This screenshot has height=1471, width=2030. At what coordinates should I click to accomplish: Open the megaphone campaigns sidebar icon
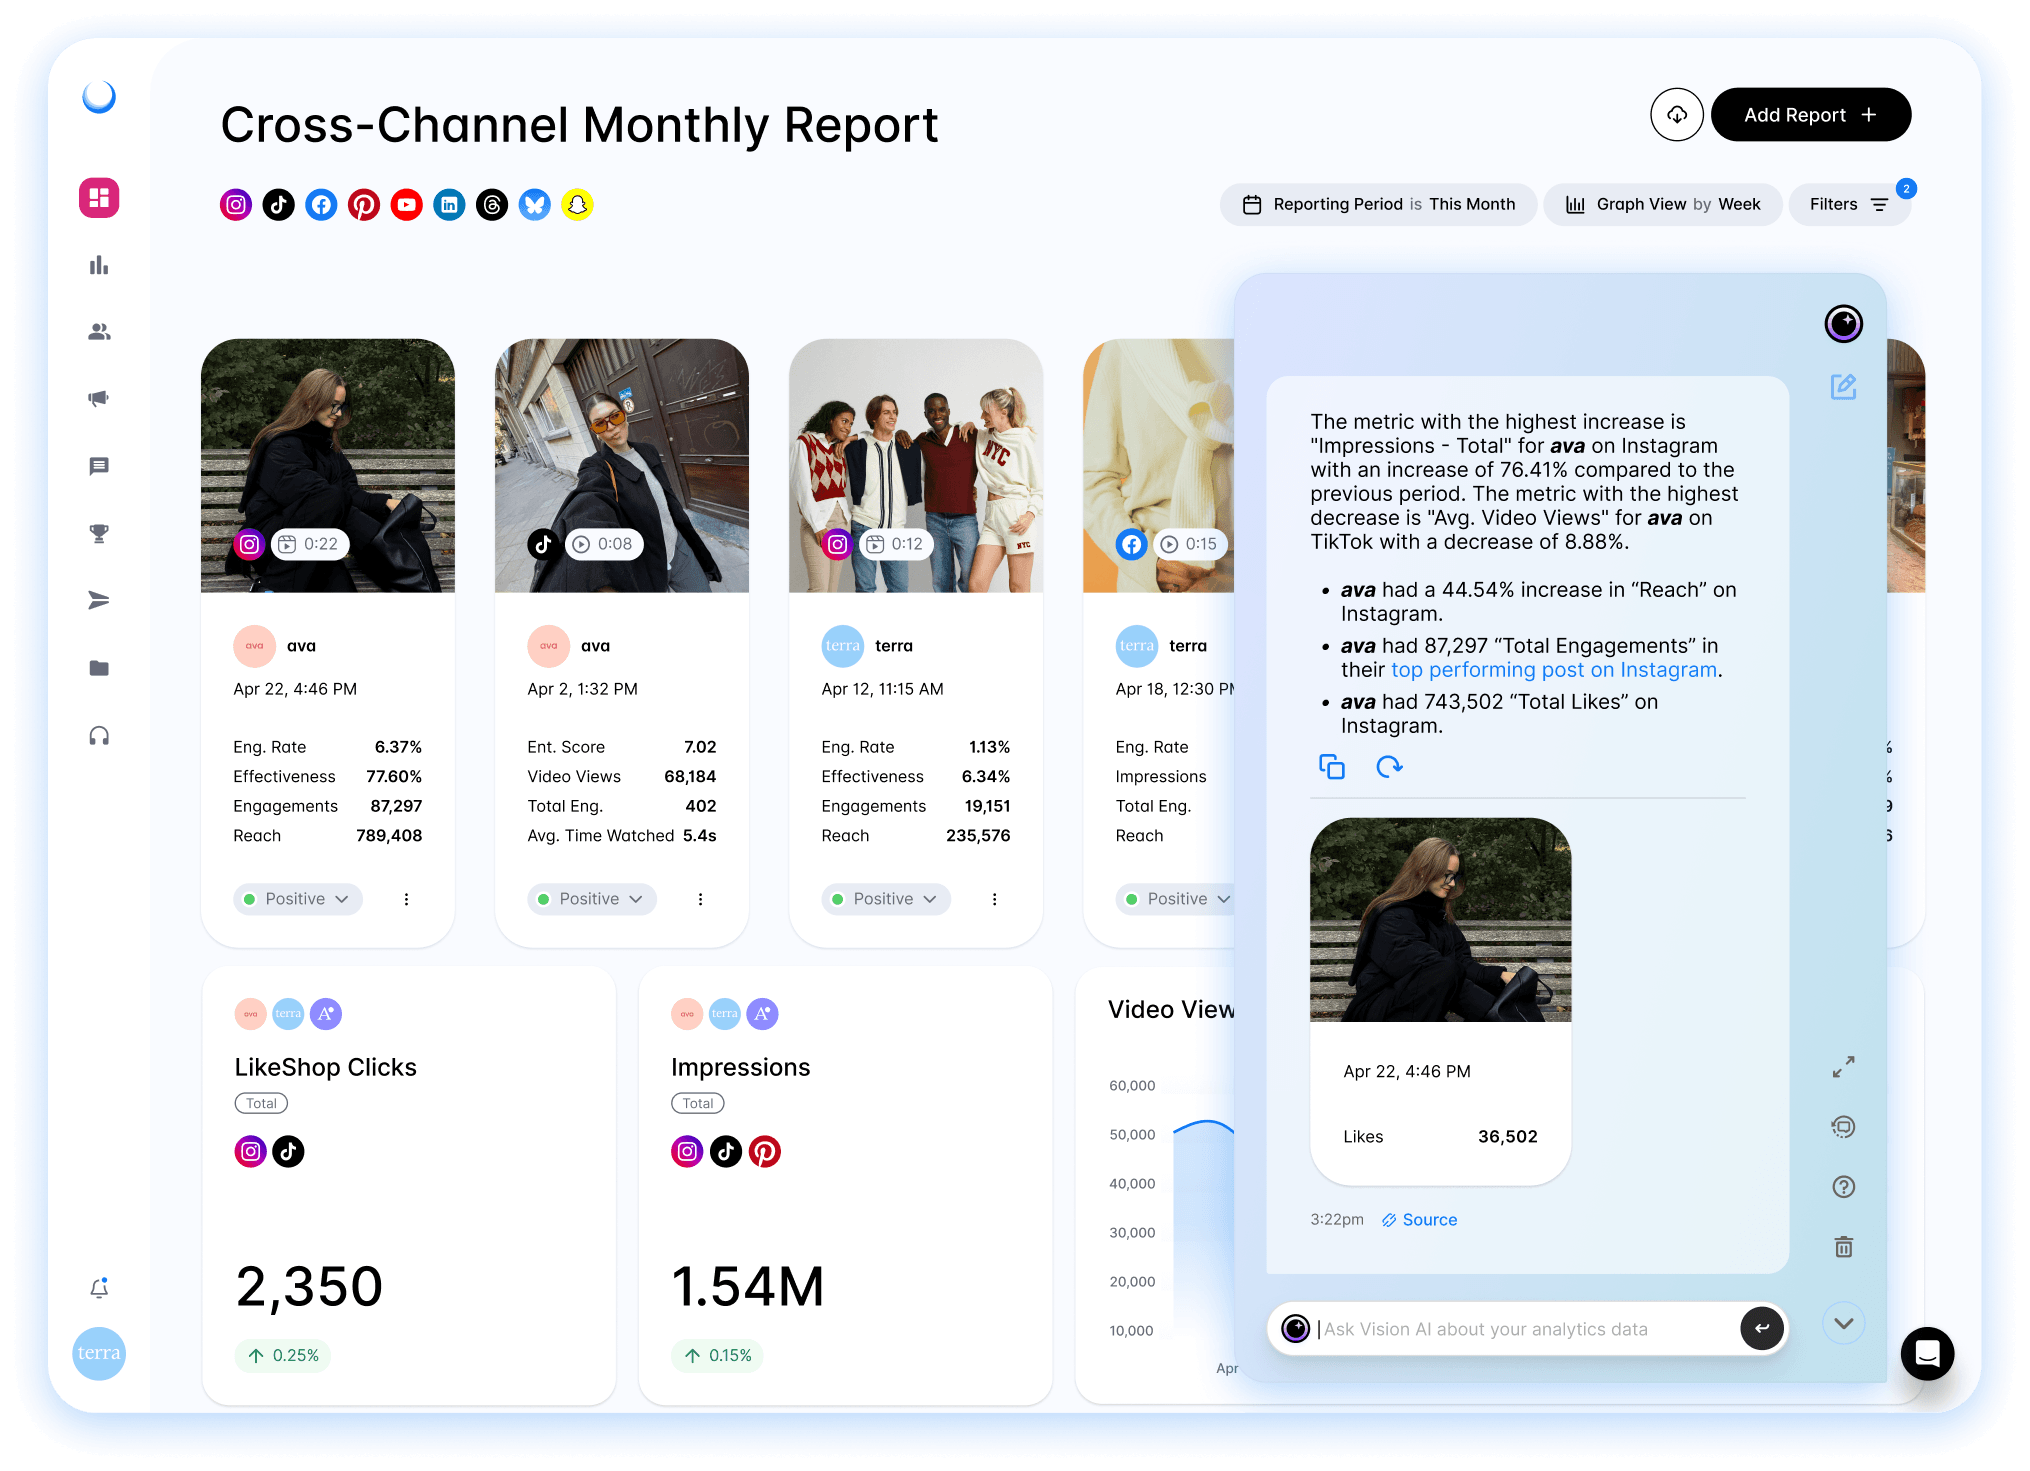(99, 399)
